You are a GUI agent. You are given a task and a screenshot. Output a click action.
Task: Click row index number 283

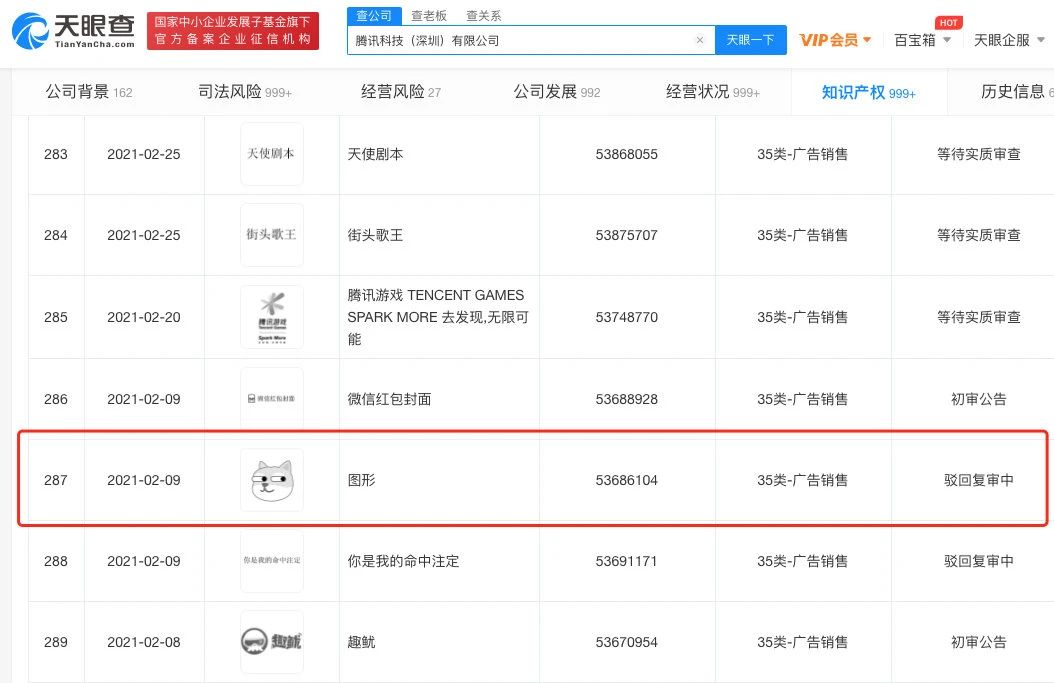[x=56, y=154]
